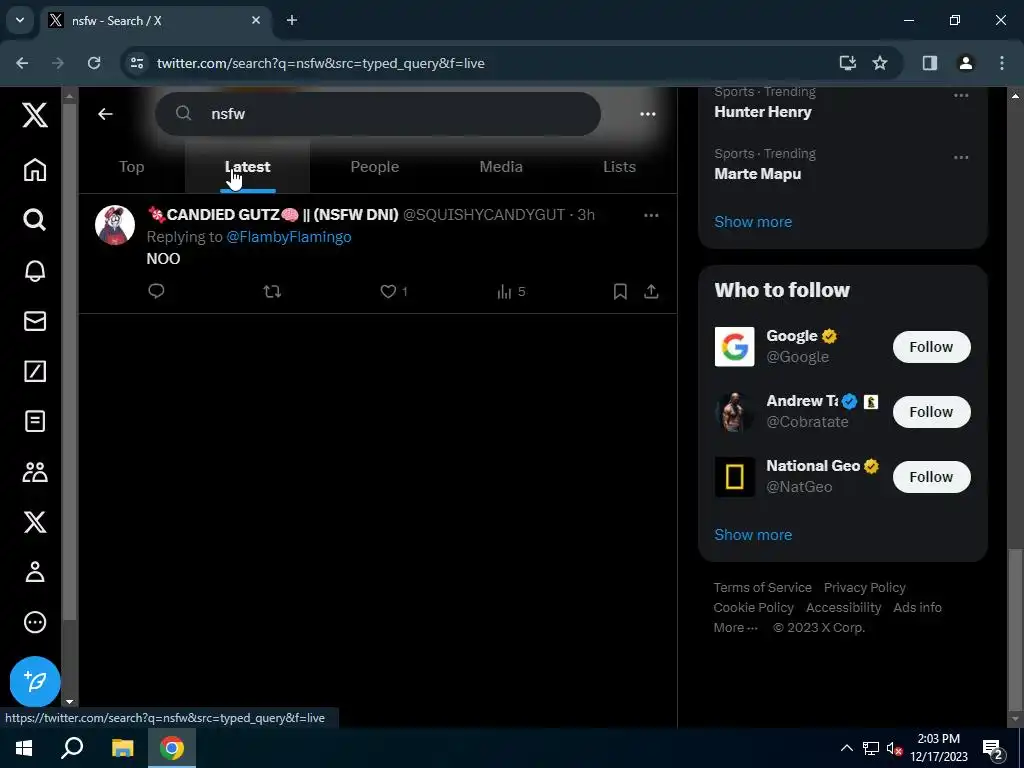This screenshot has height=768, width=1024.
Task: Reply to the NOO tweet
Action: (x=156, y=291)
